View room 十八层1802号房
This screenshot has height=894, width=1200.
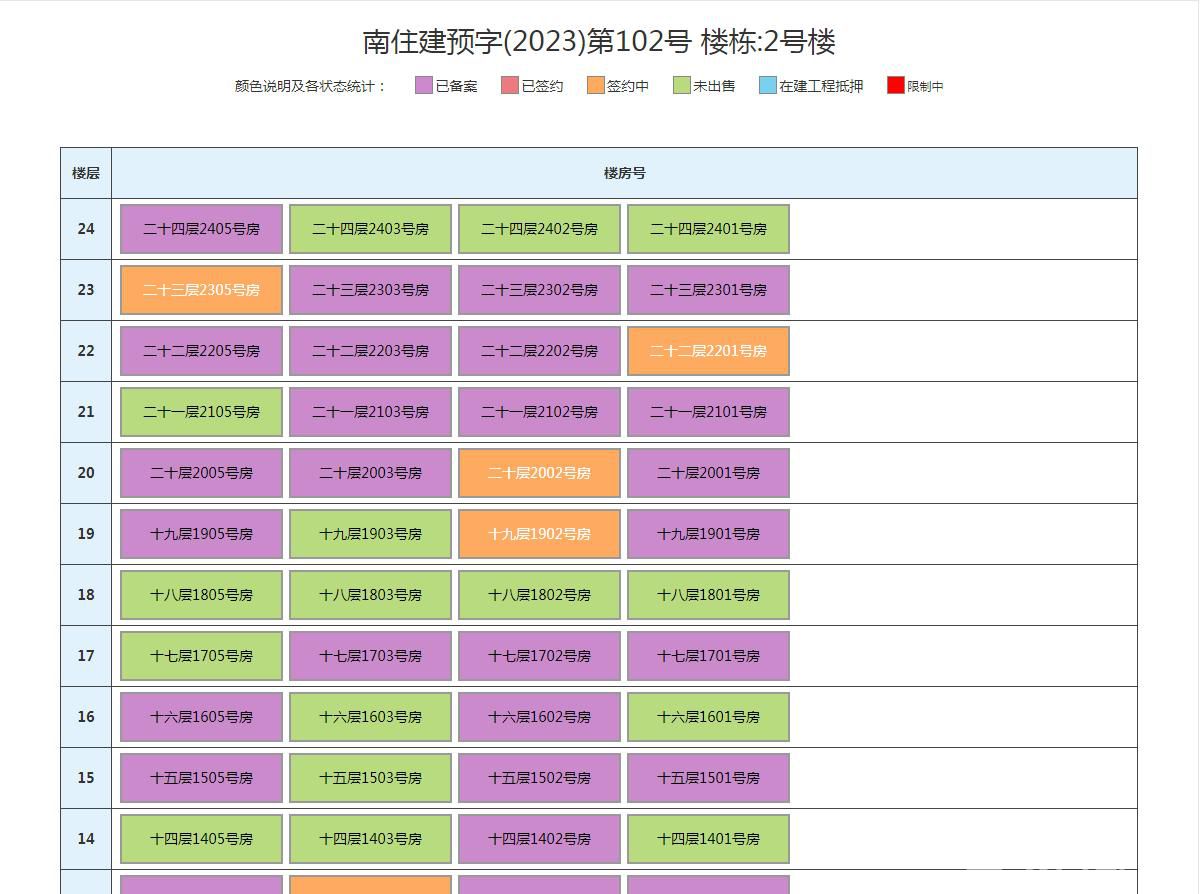pos(539,595)
